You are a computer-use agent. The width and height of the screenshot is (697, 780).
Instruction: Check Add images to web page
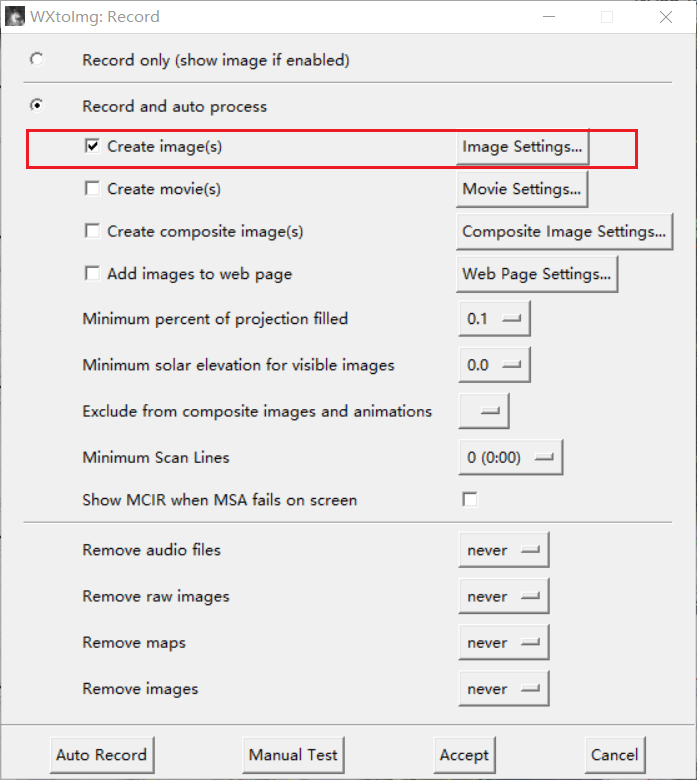pyautogui.click(x=92, y=273)
